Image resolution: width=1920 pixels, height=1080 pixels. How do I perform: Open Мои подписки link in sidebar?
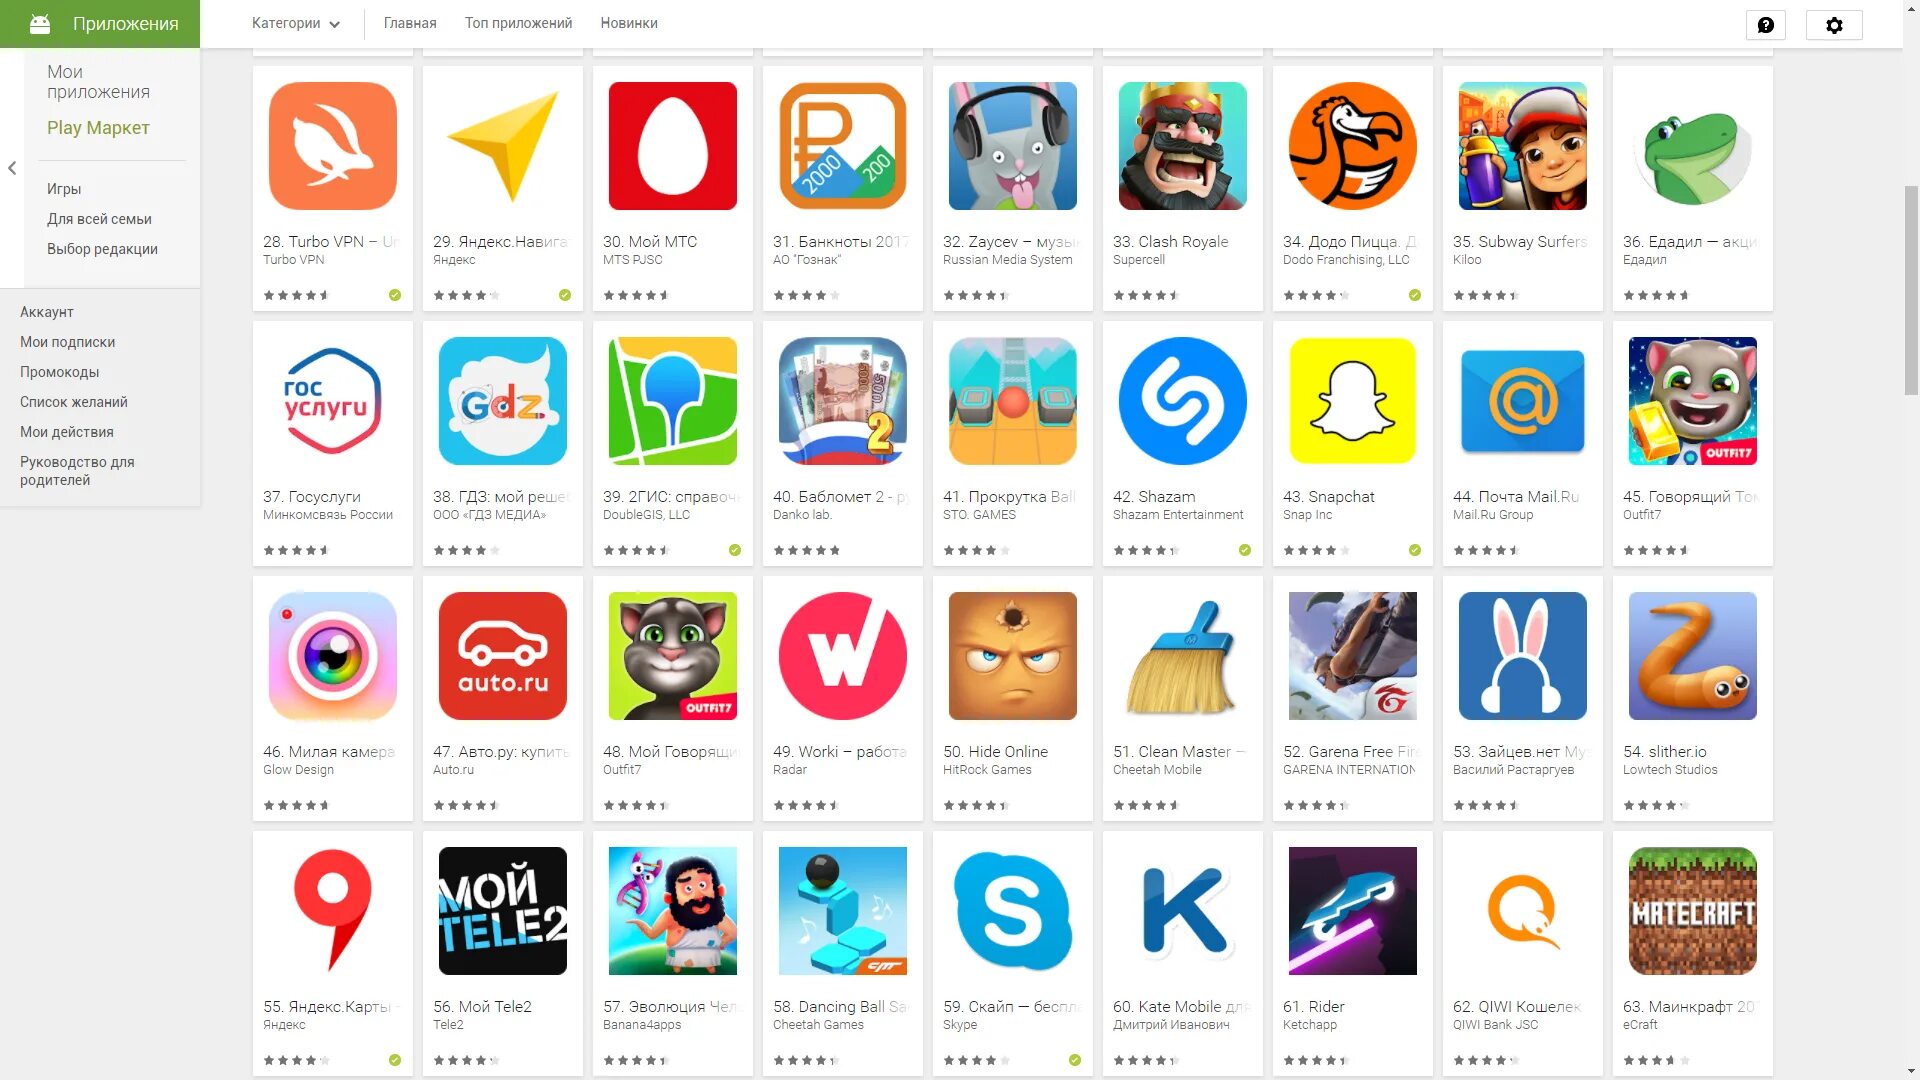(x=67, y=342)
